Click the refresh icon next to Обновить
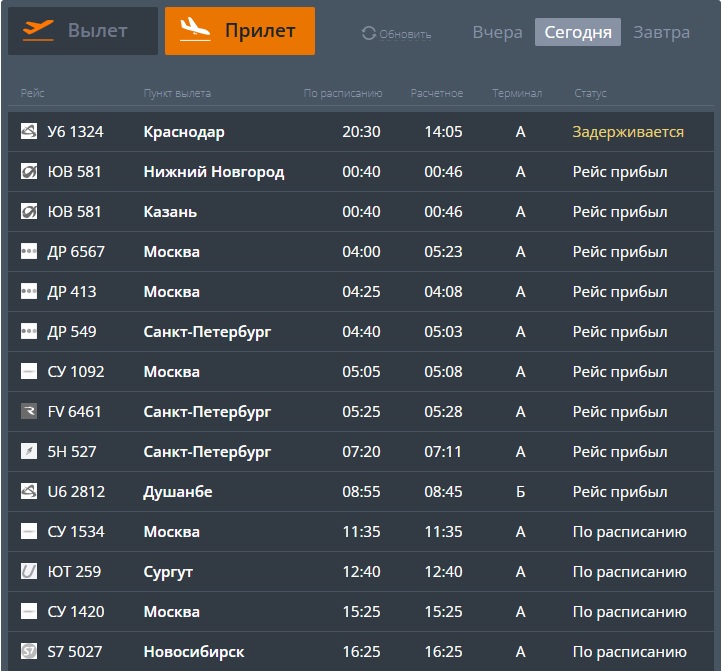 [x=369, y=34]
